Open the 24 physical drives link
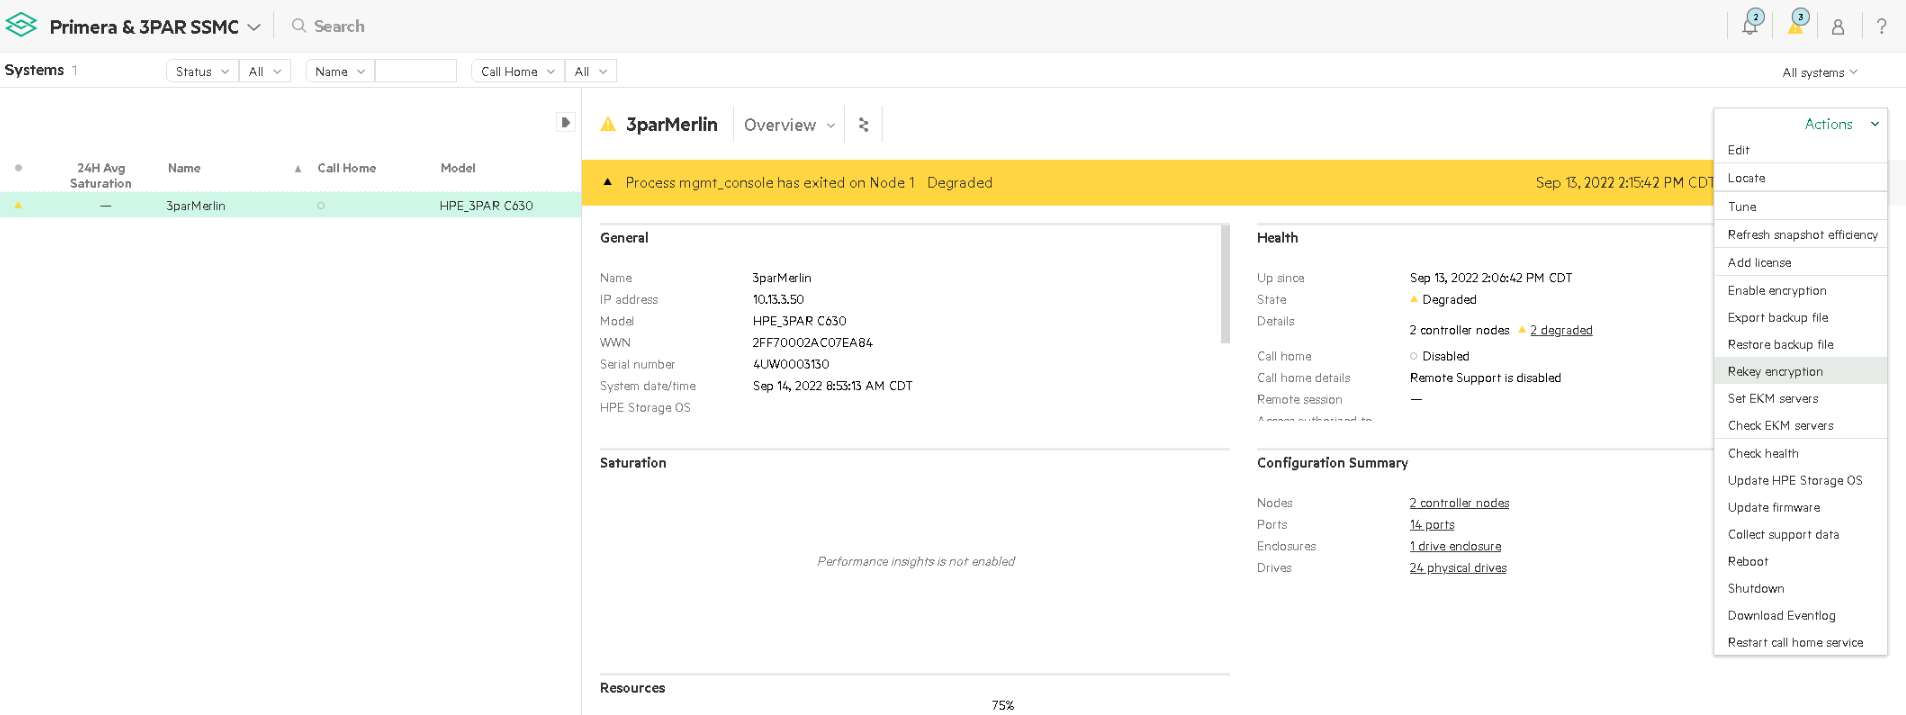The width and height of the screenshot is (1906, 715). (1458, 568)
